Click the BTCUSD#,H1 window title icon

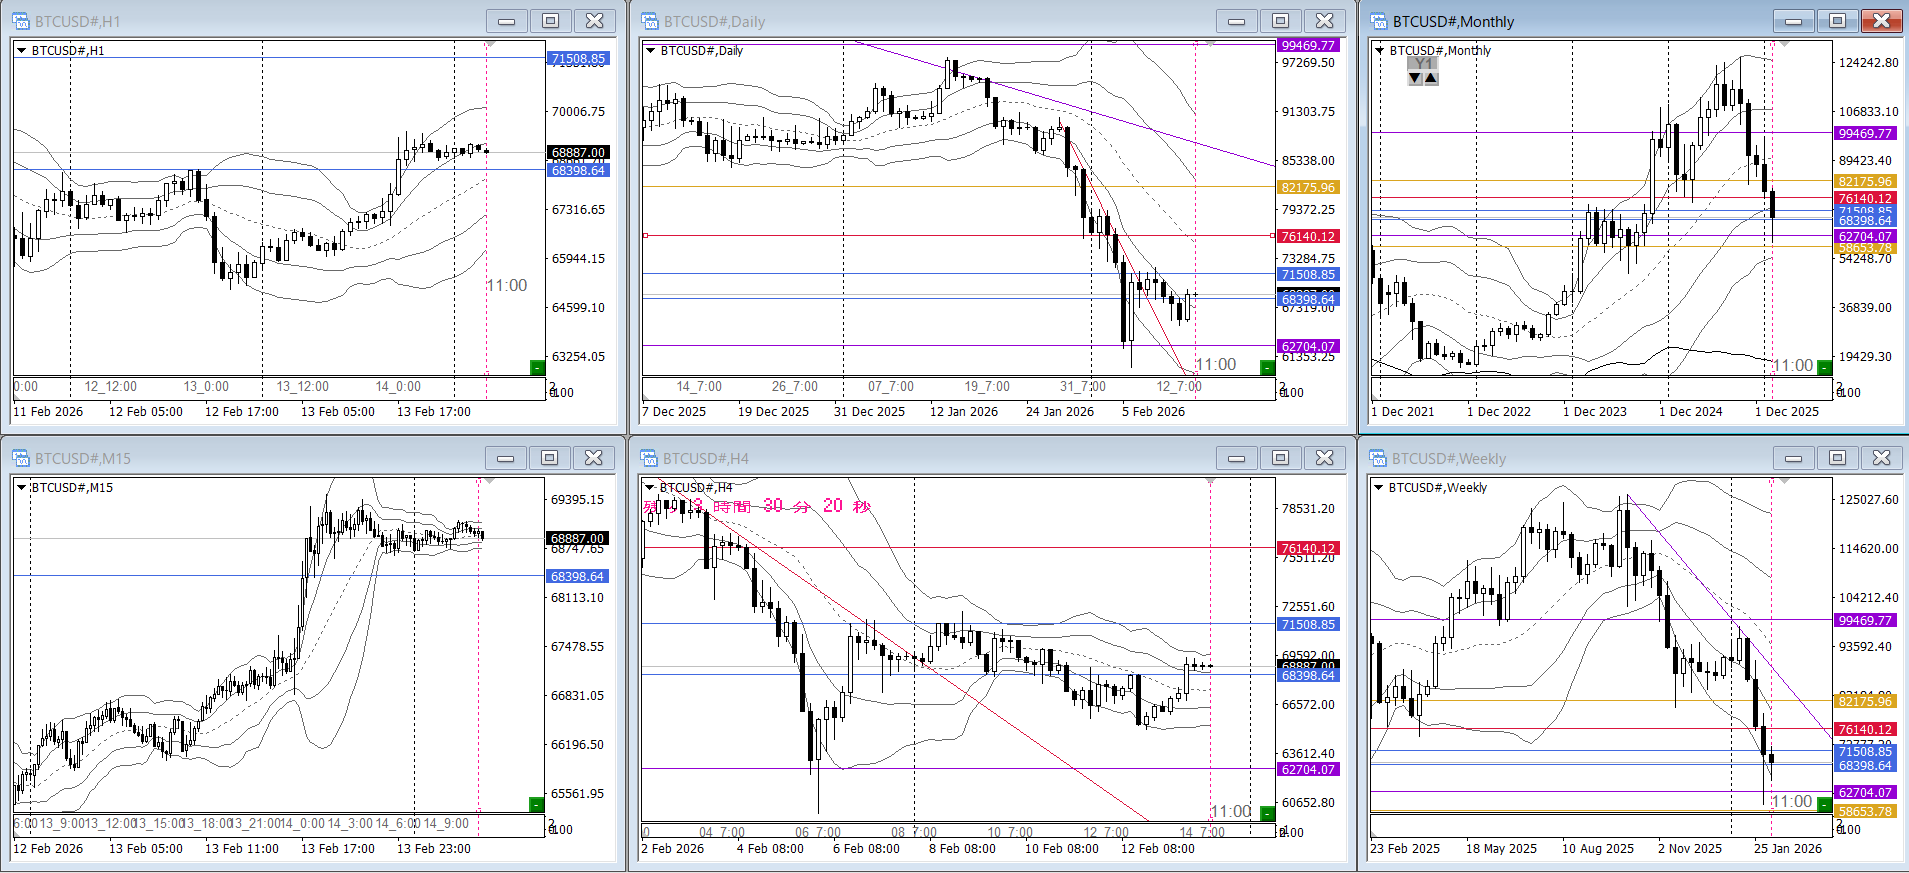21,21
